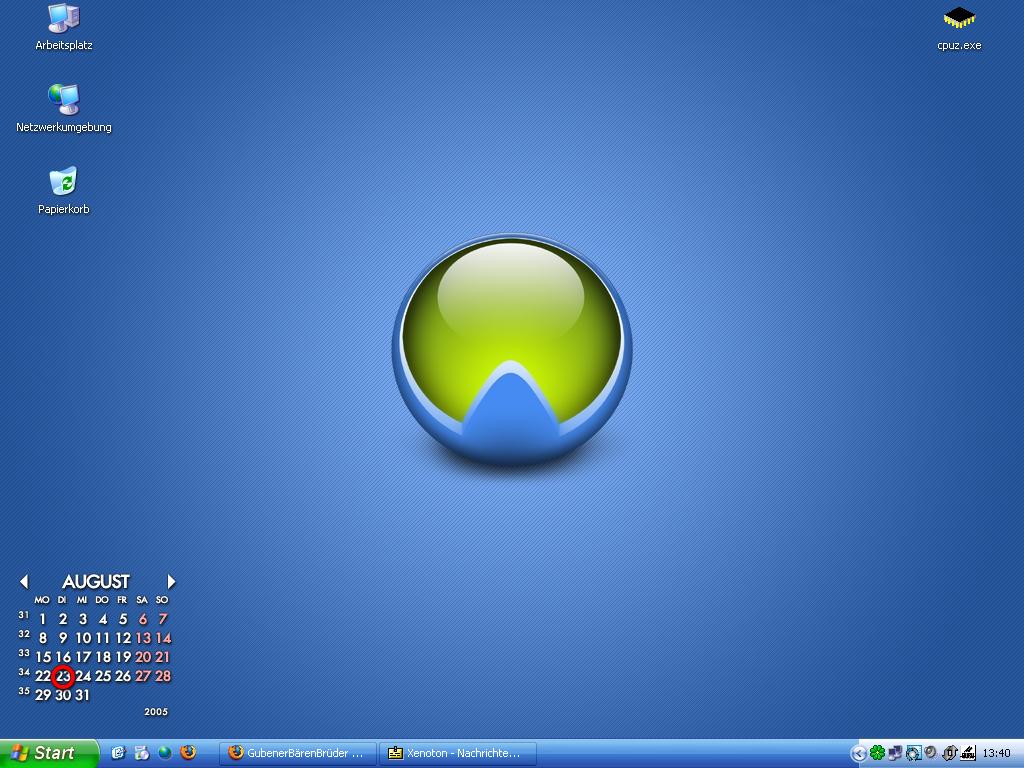Select day 26 in the August calendar
This screenshot has height=768, width=1024.
123,676
